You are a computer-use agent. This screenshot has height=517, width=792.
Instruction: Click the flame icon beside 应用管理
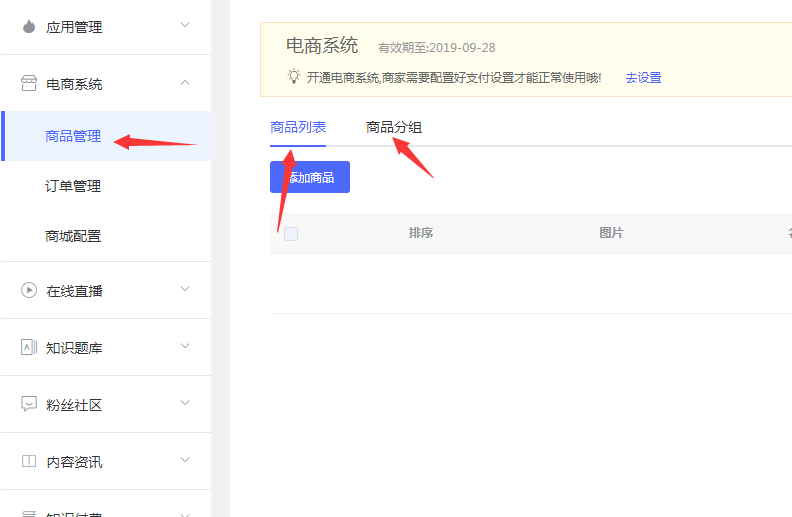pos(29,26)
